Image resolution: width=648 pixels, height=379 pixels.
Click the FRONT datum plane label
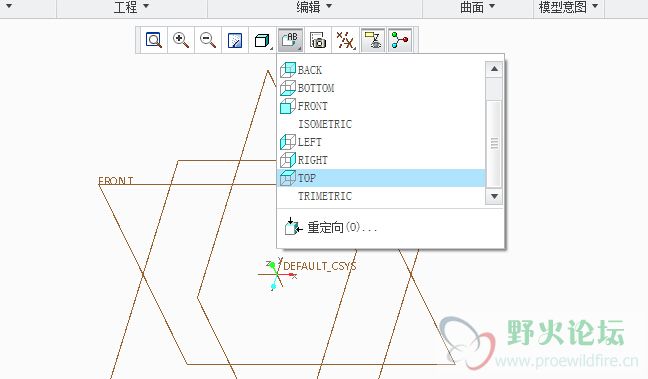[x=116, y=181]
